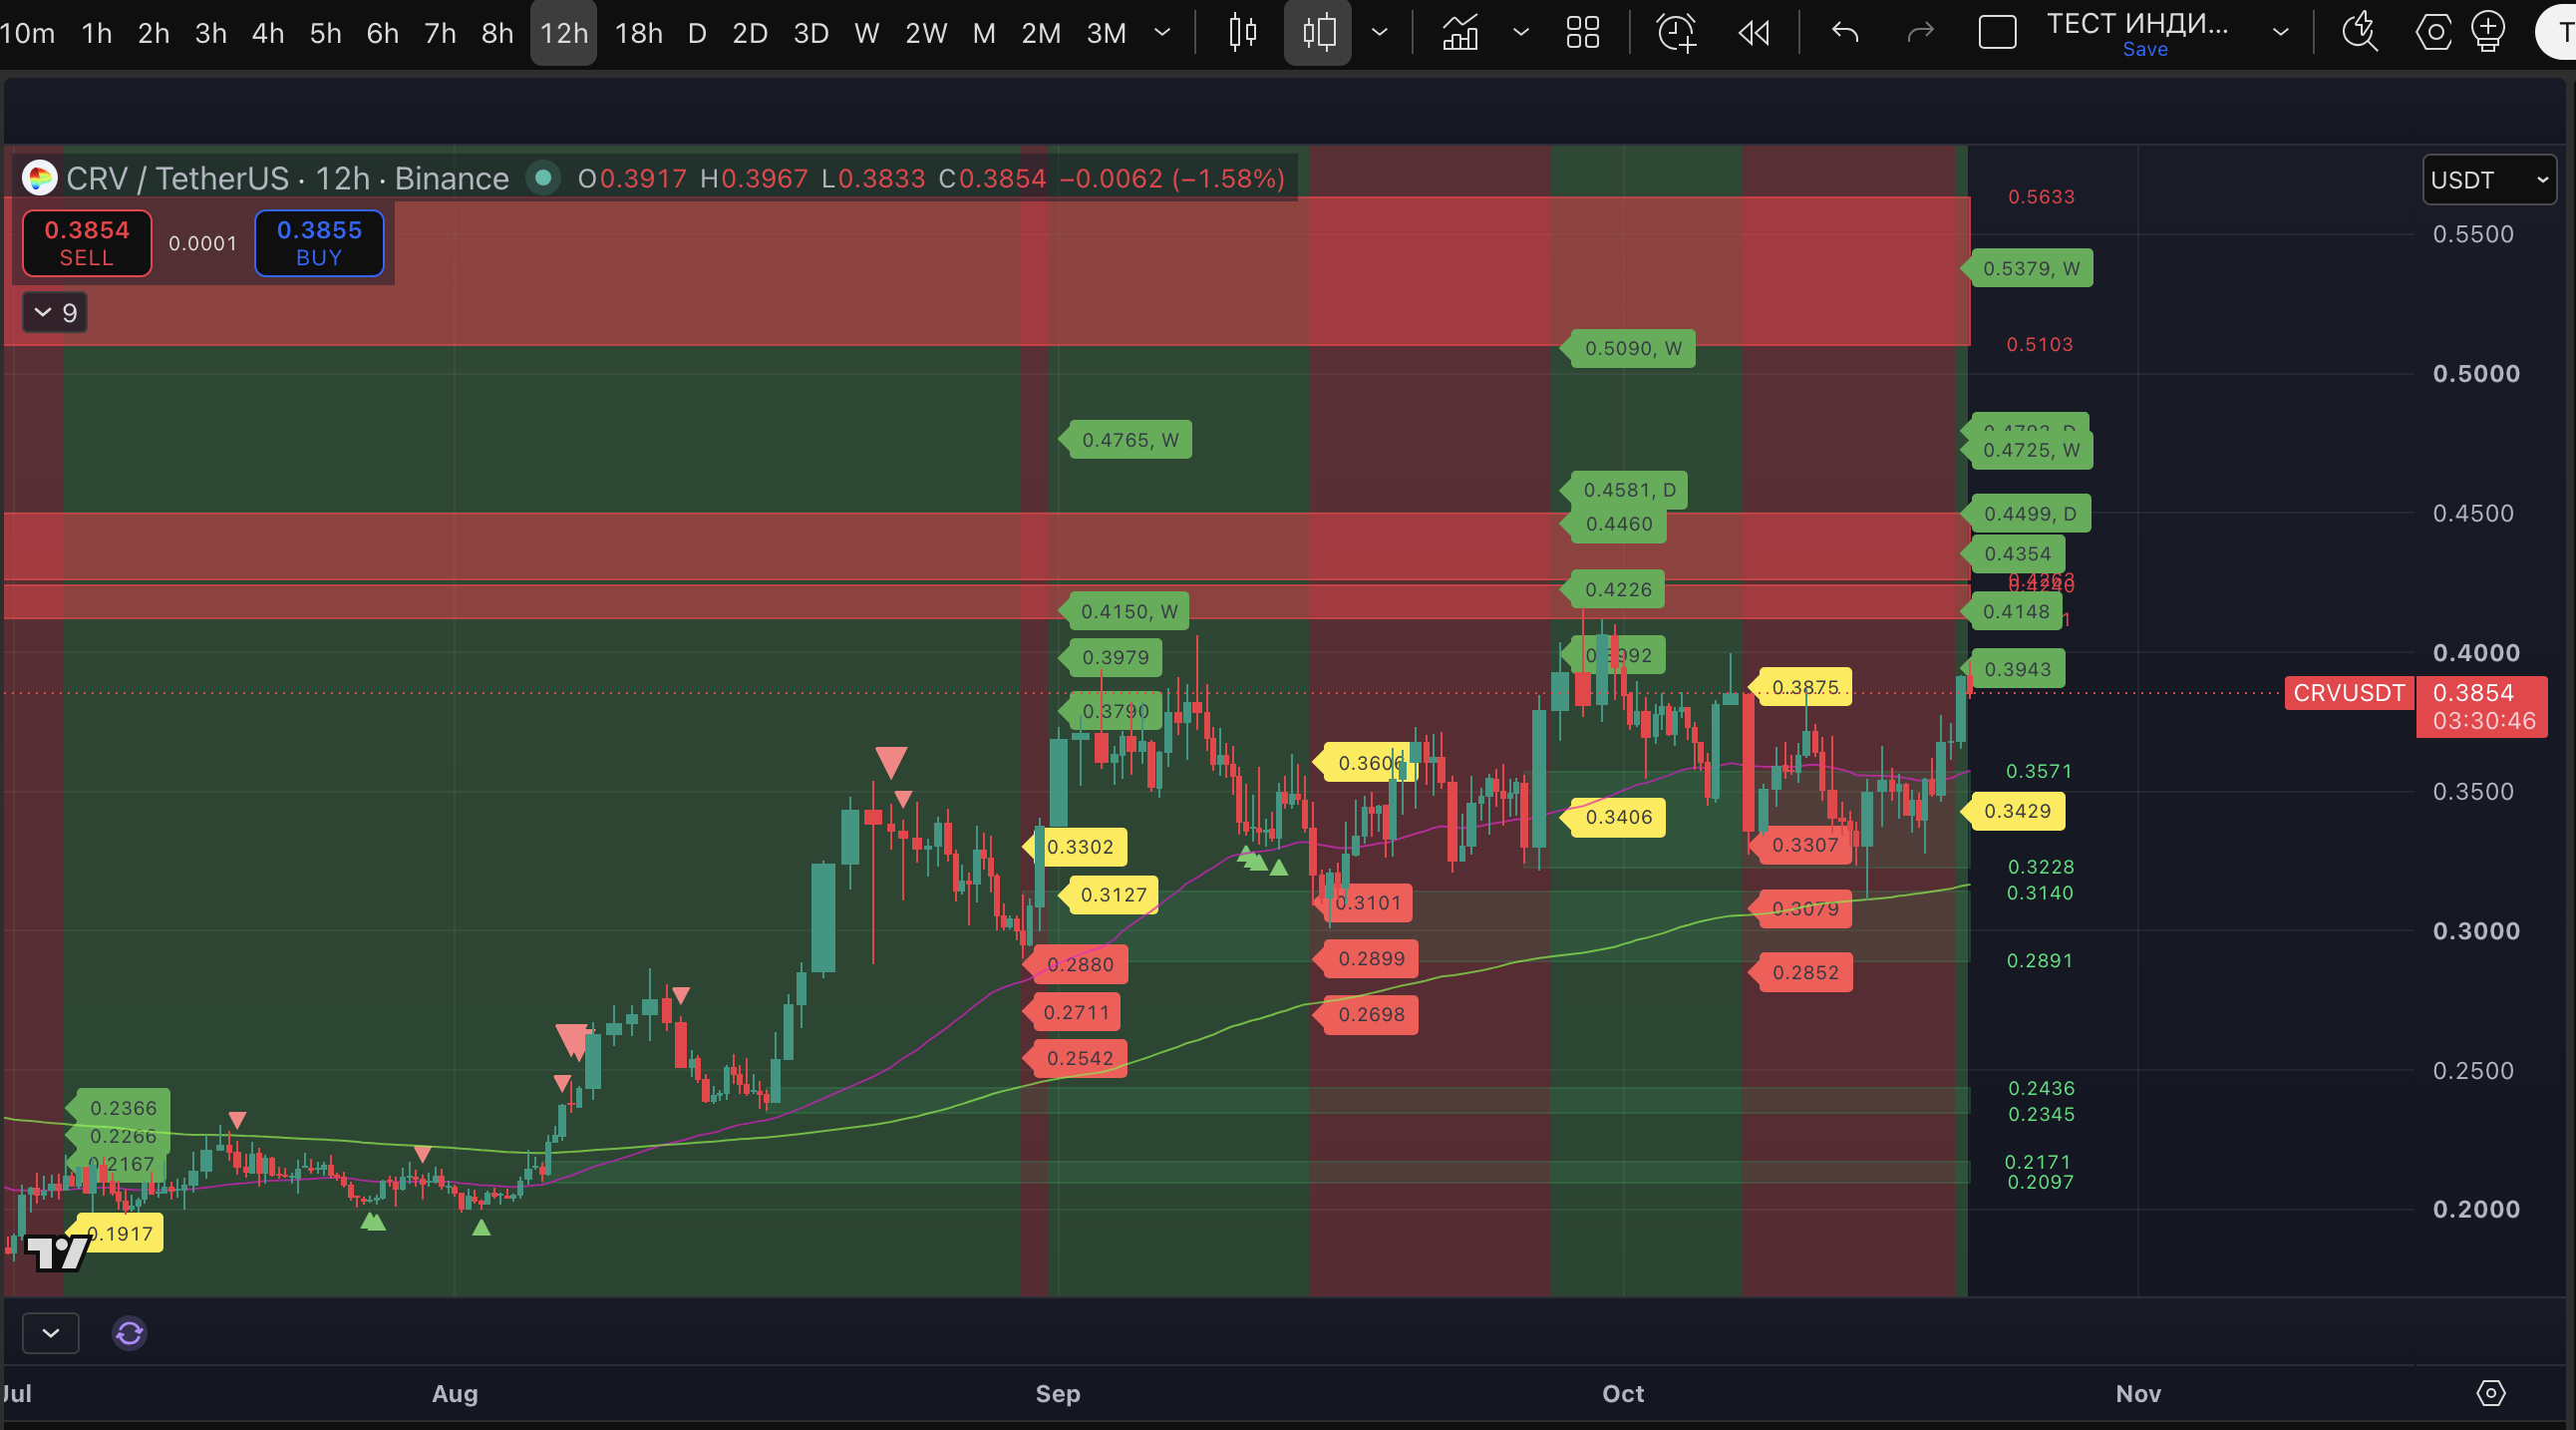The image size is (2576, 1430).
Task: Open the layout setup square icon
Action: [x=1997, y=33]
